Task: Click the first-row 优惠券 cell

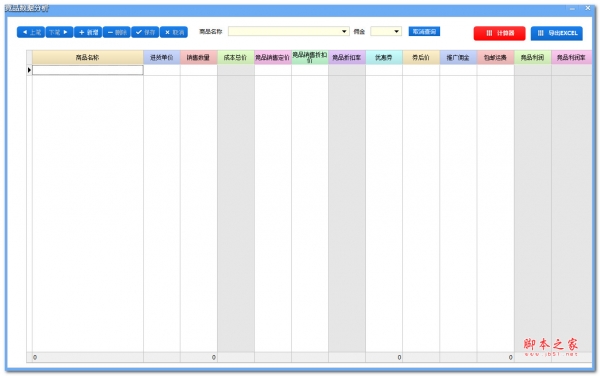Action: [384, 70]
